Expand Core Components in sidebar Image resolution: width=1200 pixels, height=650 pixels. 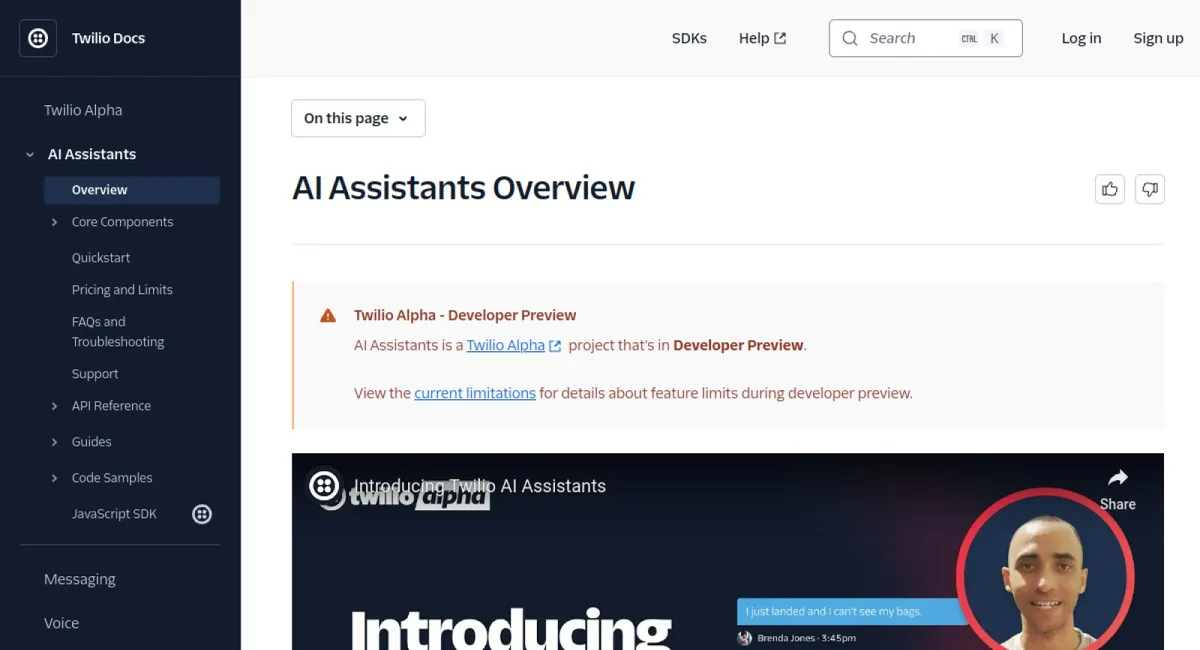[x=54, y=222]
